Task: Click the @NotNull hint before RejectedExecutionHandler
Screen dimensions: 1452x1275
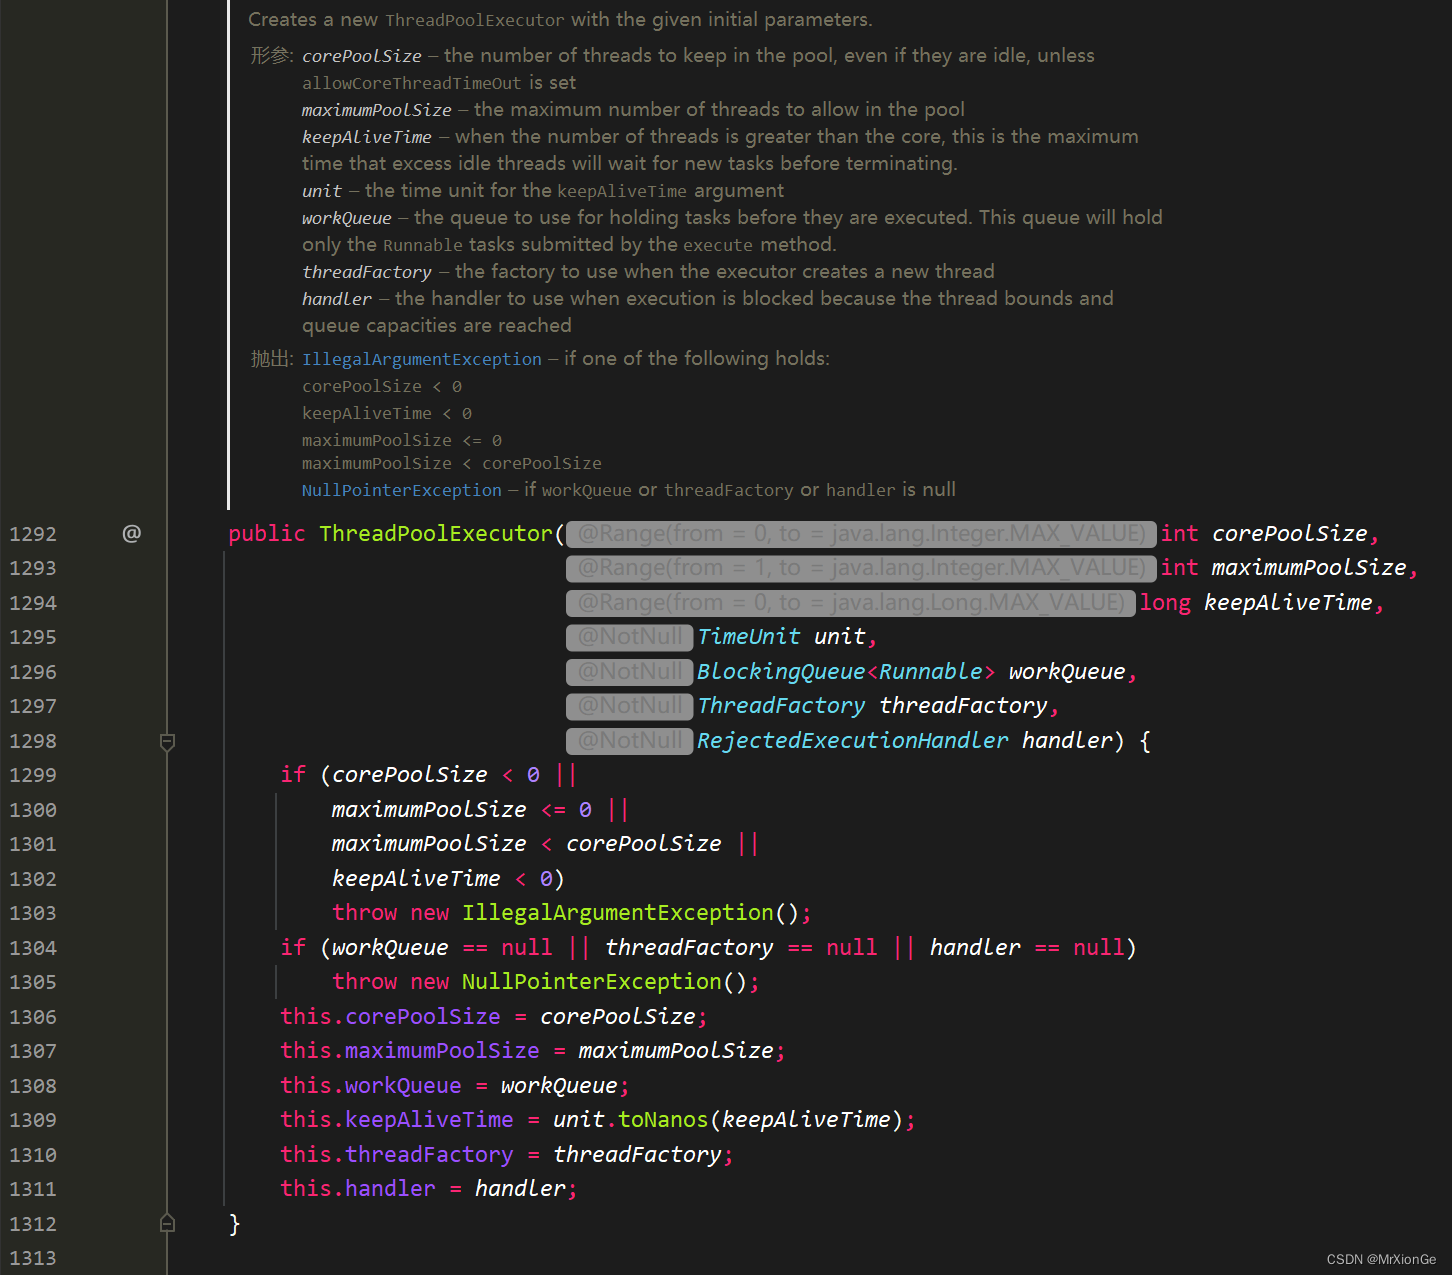Action: [x=629, y=741]
